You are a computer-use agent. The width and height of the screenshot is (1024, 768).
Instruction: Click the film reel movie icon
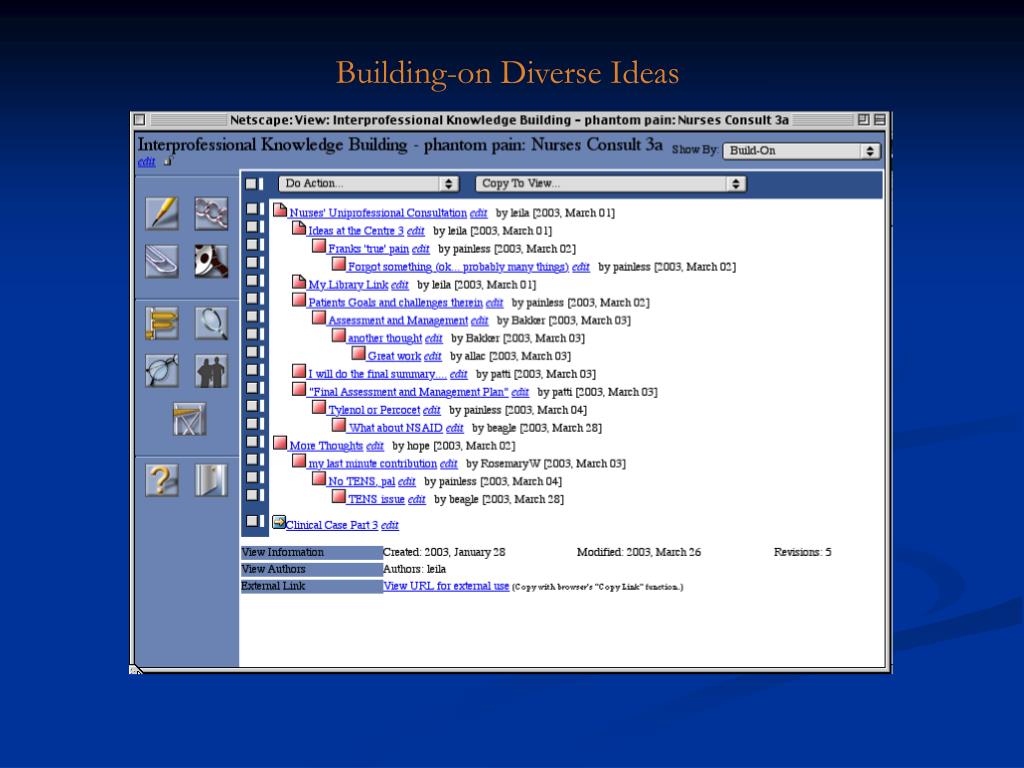(x=211, y=261)
